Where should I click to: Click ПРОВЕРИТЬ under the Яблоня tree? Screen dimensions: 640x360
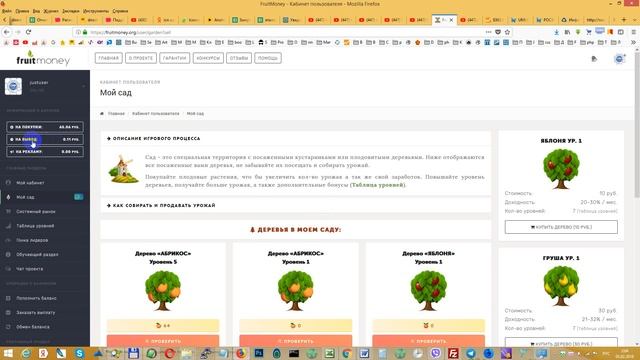pyautogui.click(x=429, y=341)
